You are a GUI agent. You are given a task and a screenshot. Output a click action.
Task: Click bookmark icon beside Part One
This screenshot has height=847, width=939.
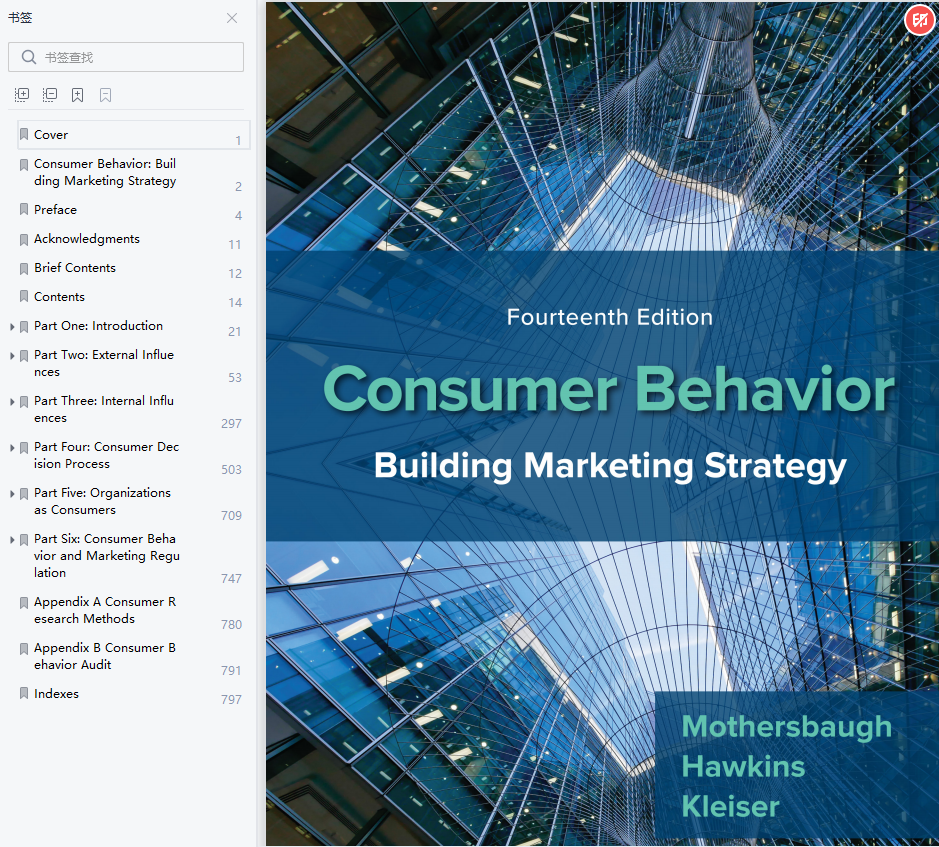24,326
